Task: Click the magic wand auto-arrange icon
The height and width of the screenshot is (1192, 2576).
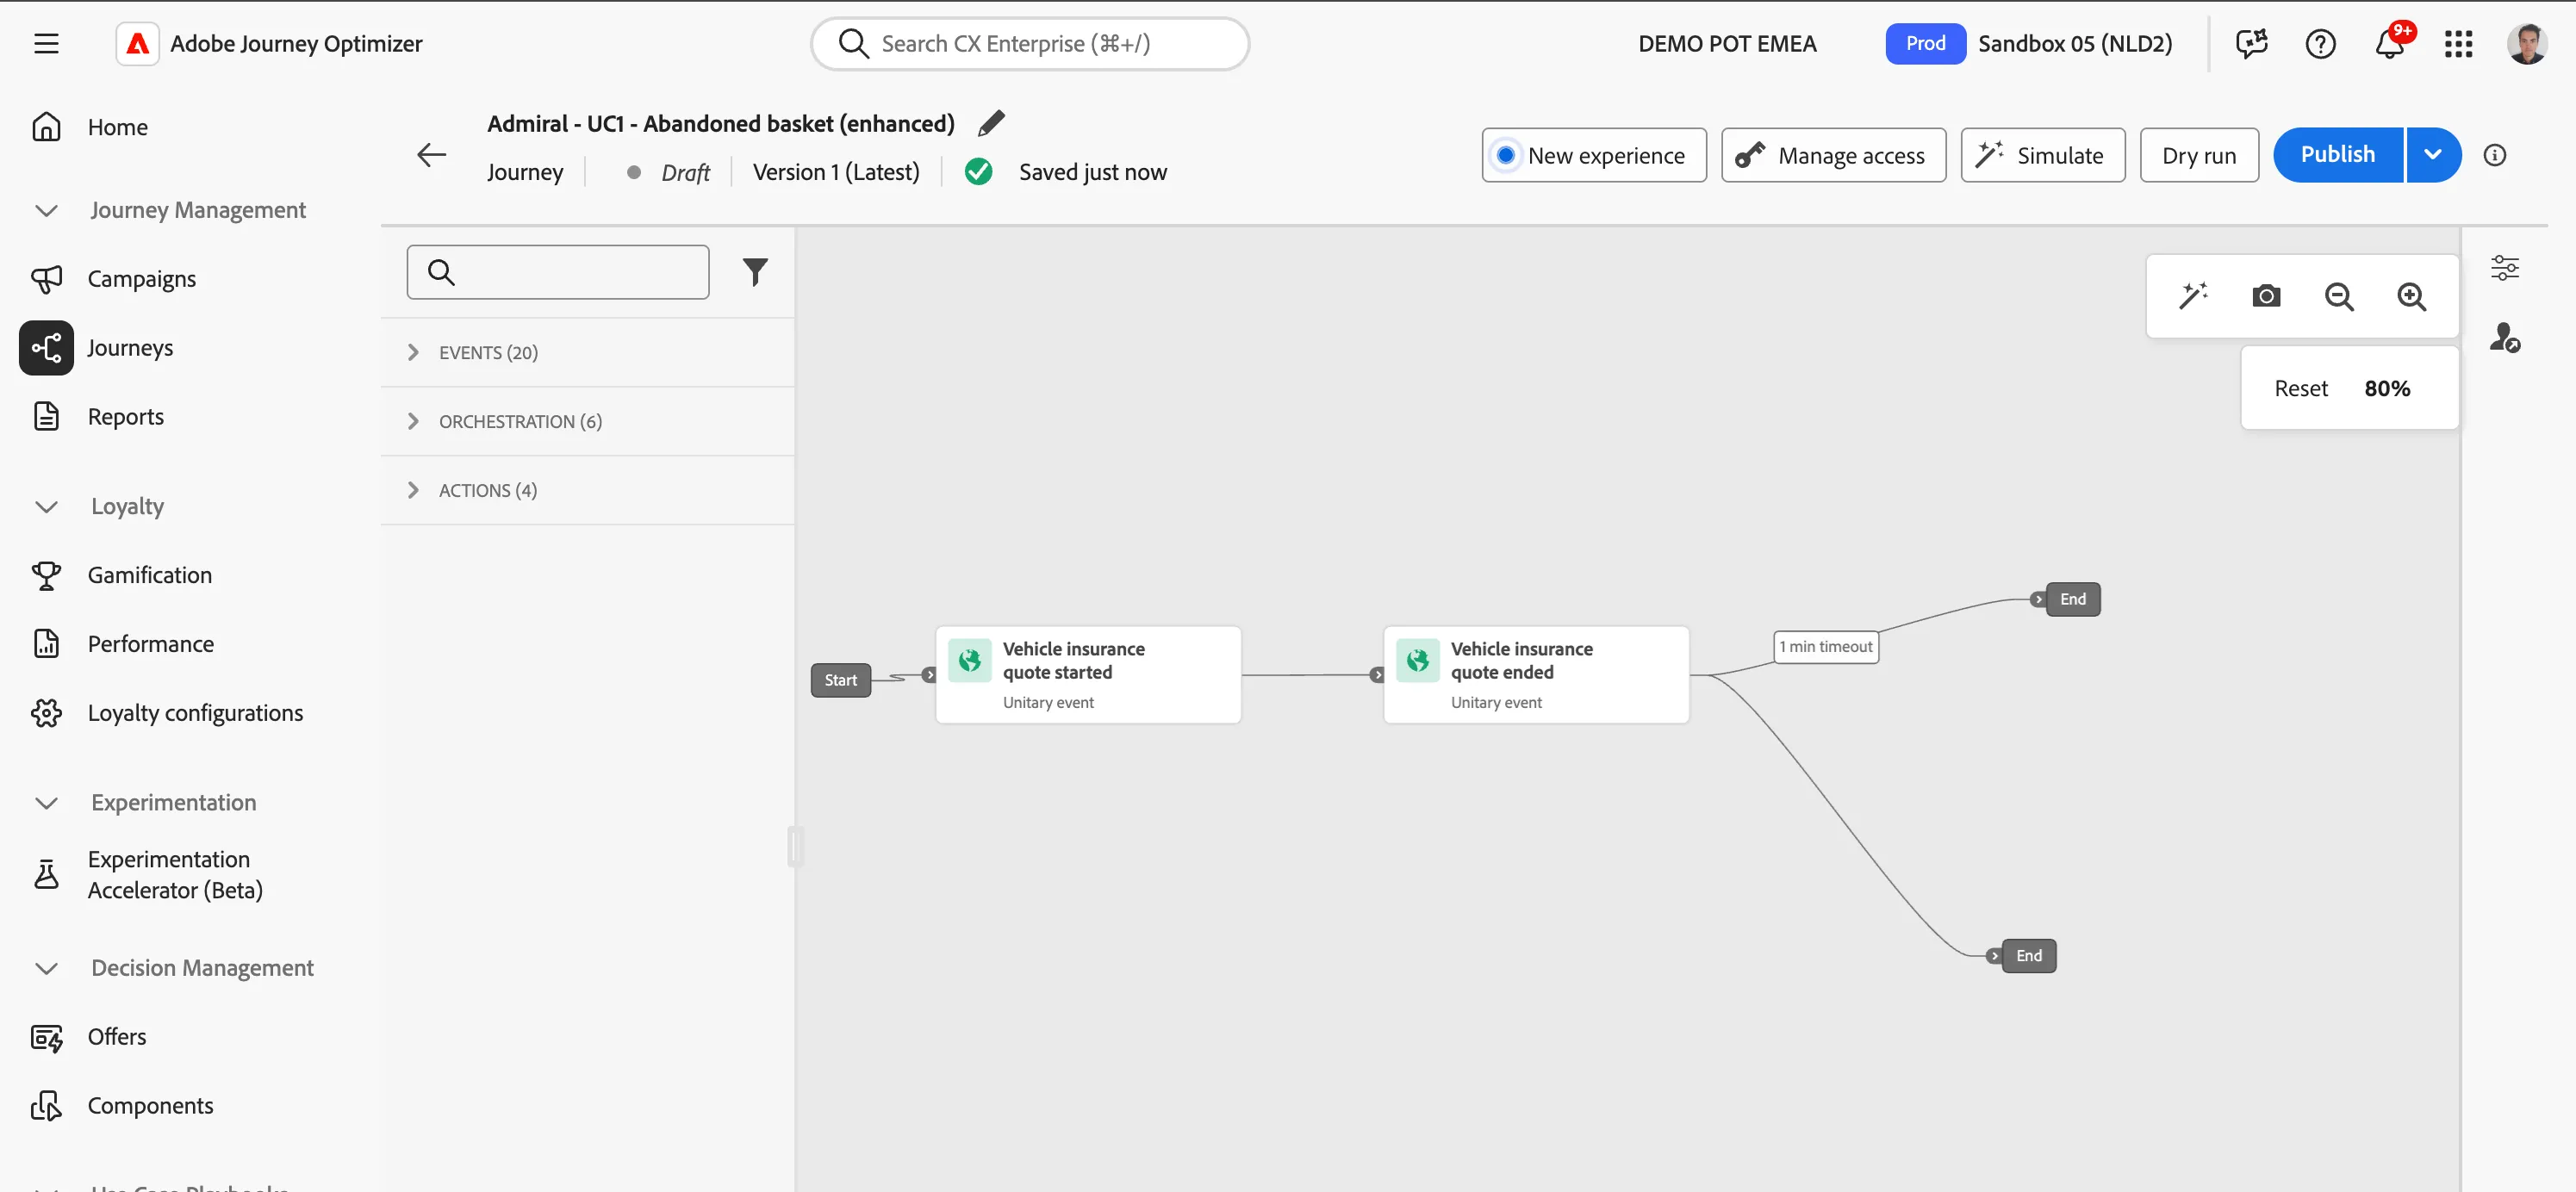Action: click(x=2193, y=296)
